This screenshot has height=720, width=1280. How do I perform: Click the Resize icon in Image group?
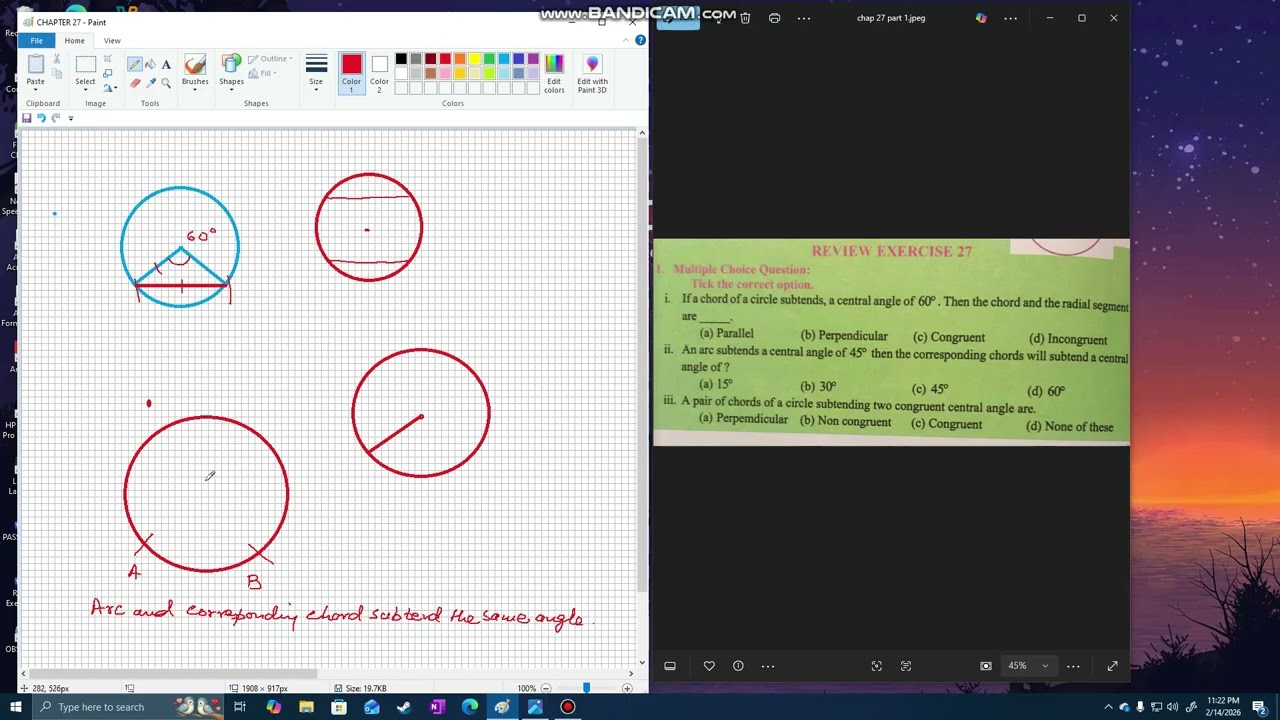(x=108, y=73)
